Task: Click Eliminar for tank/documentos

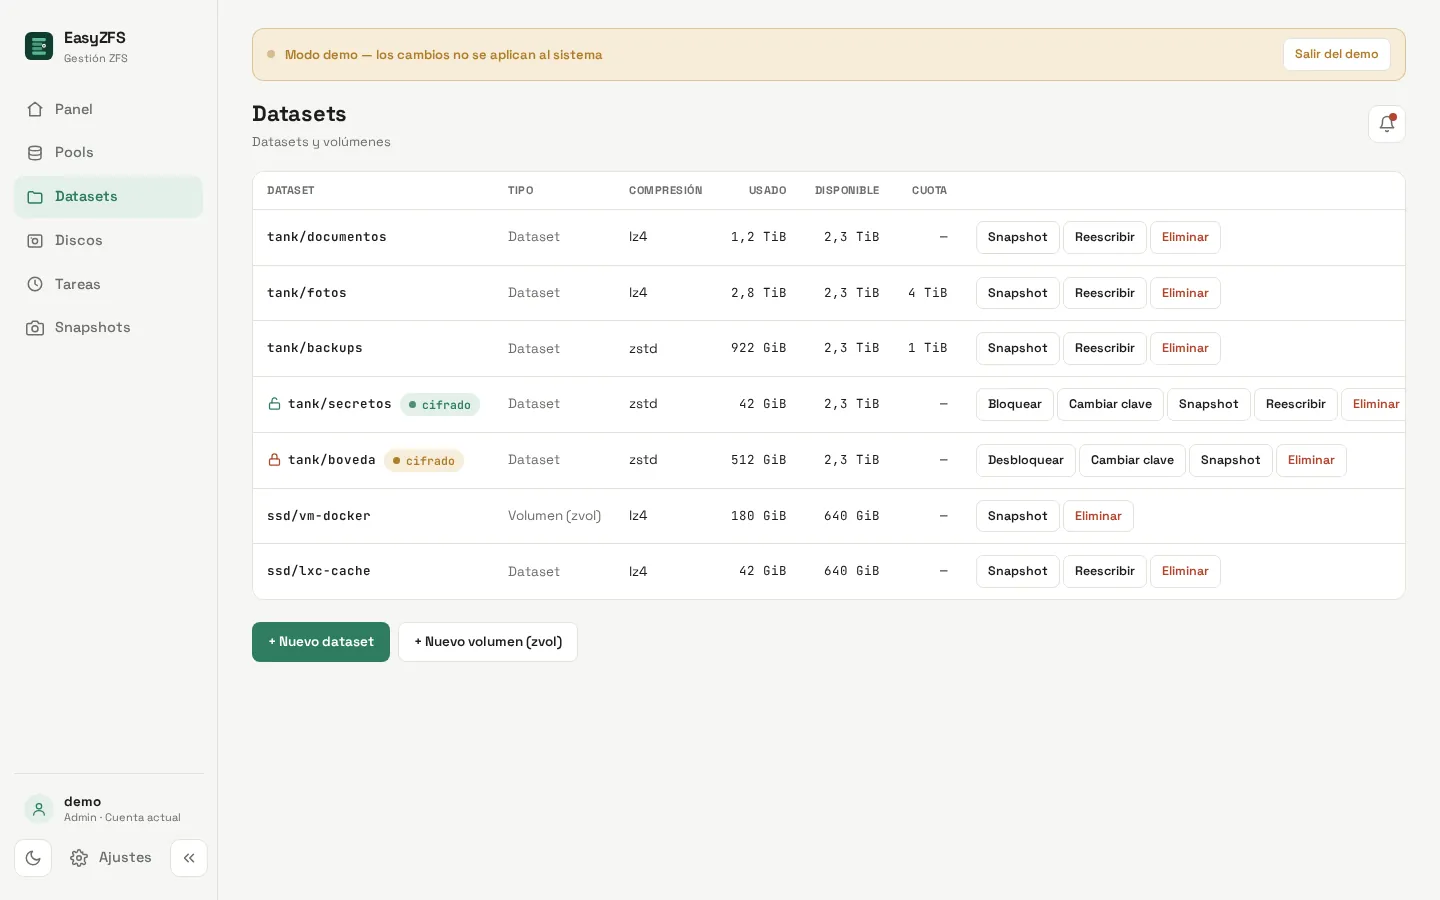Action: (x=1185, y=237)
